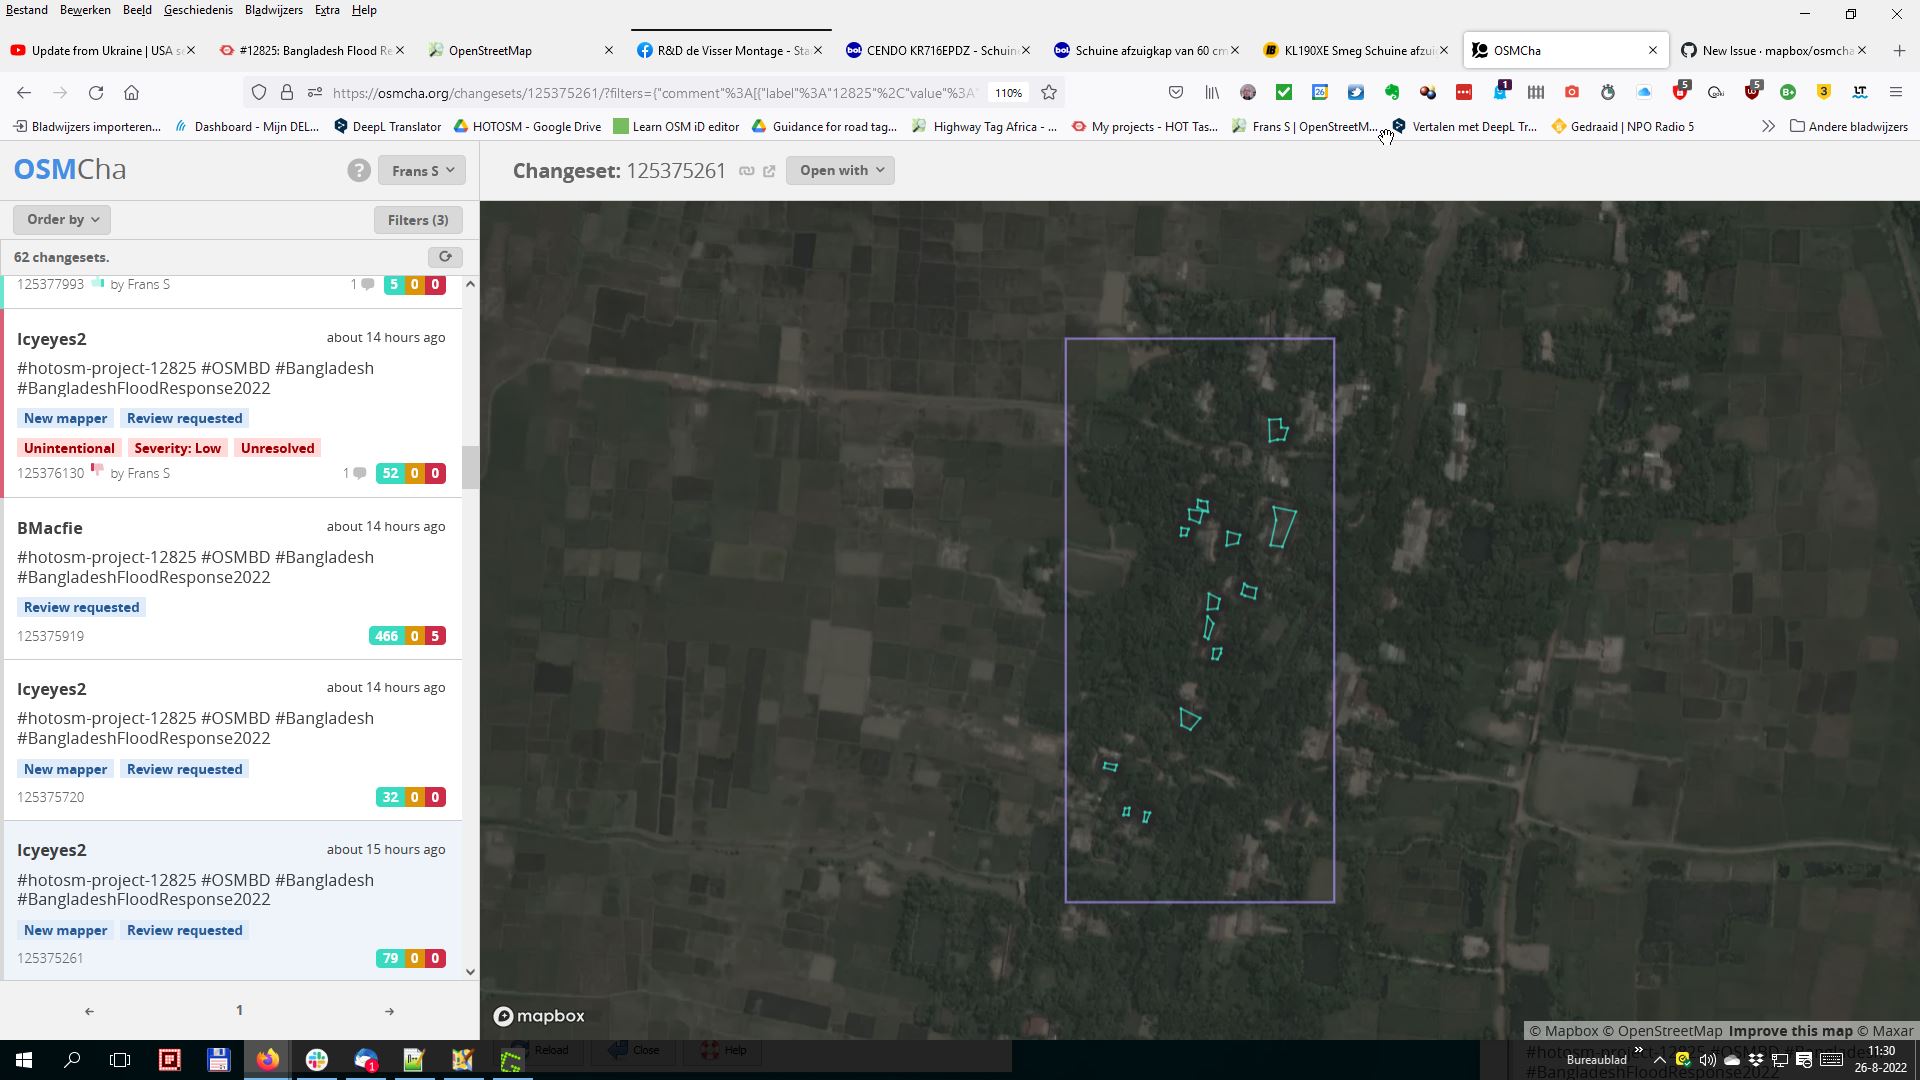1920x1080 pixels.
Task: Click the OSMCha help question mark icon
Action: pyautogui.click(x=359, y=171)
